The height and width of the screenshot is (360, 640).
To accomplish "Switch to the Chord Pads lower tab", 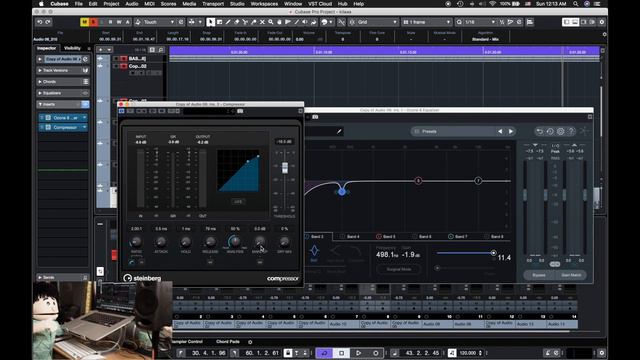I will pyautogui.click(x=228, y=342).
